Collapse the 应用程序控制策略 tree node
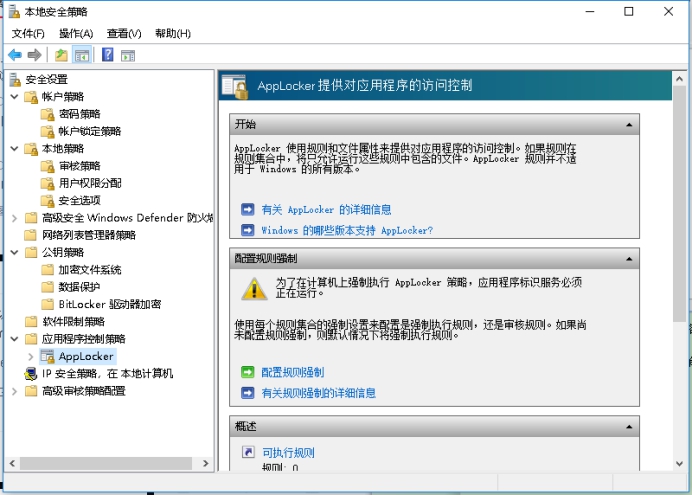 [x=14, y=339]
